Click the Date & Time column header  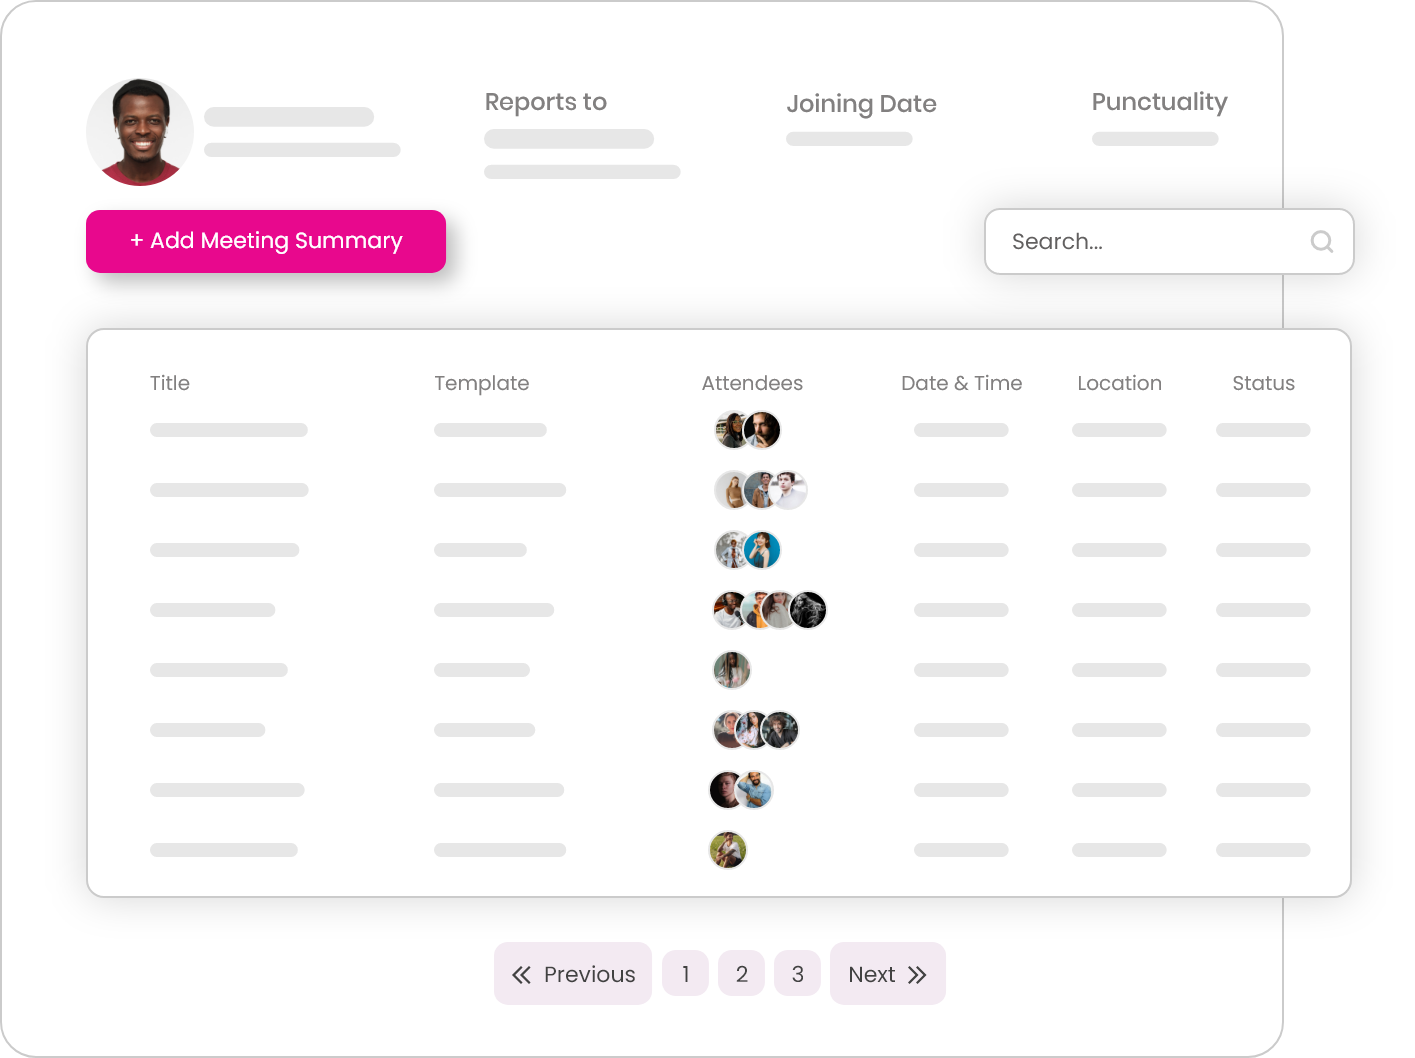coord(962,383)
